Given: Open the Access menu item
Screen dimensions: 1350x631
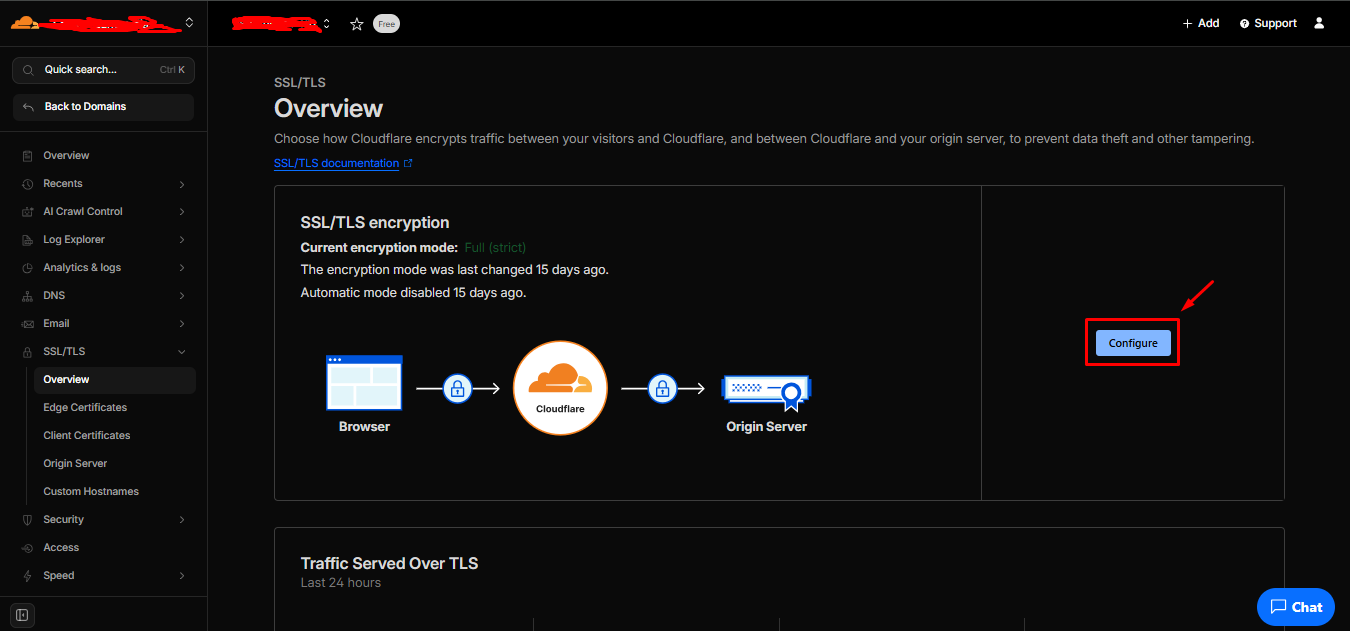Looking at the screenshot, I should (x=61, y=548).
